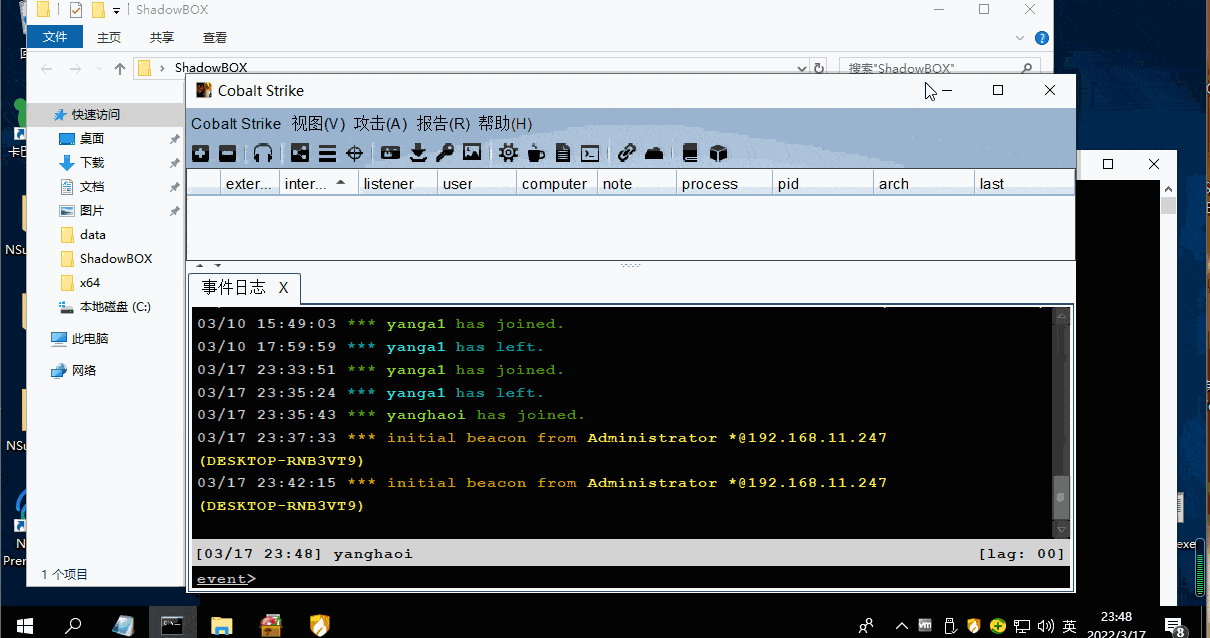
Task: Open the Credentials icon in toolbar
Action: [x=391, y=153]
